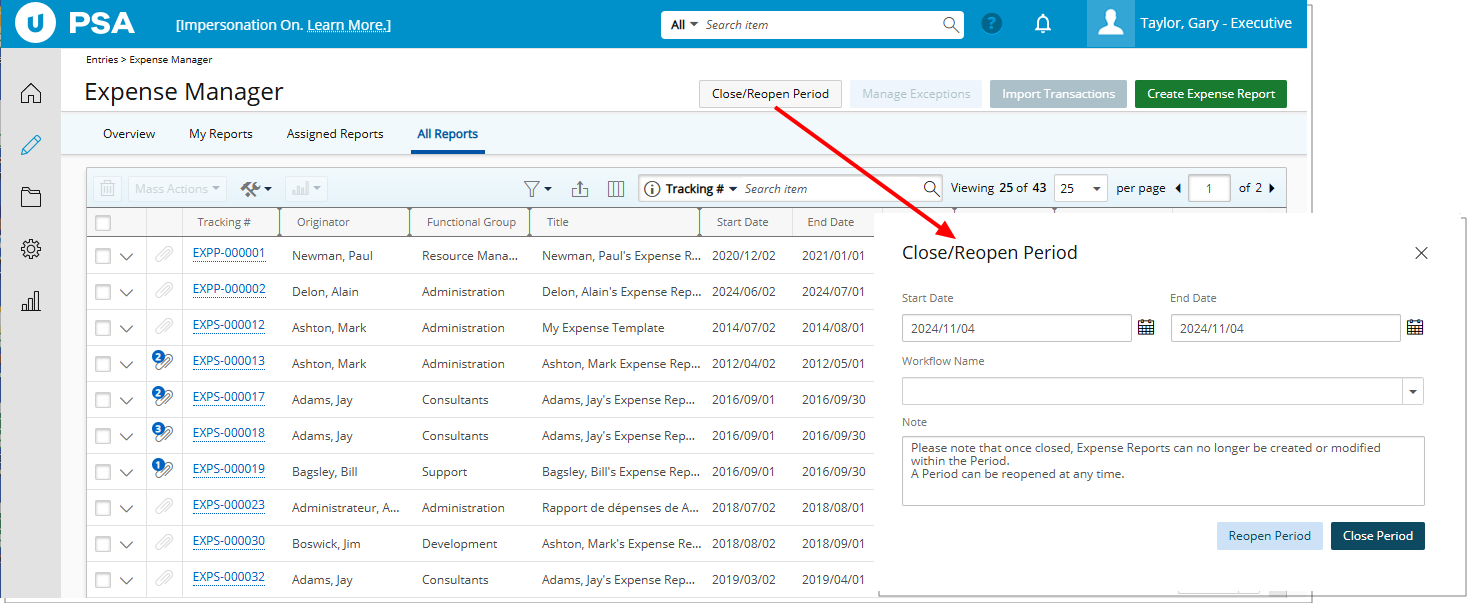Go to the next page arrow
Screen dimensions: 1478x603
[1271, 188]
